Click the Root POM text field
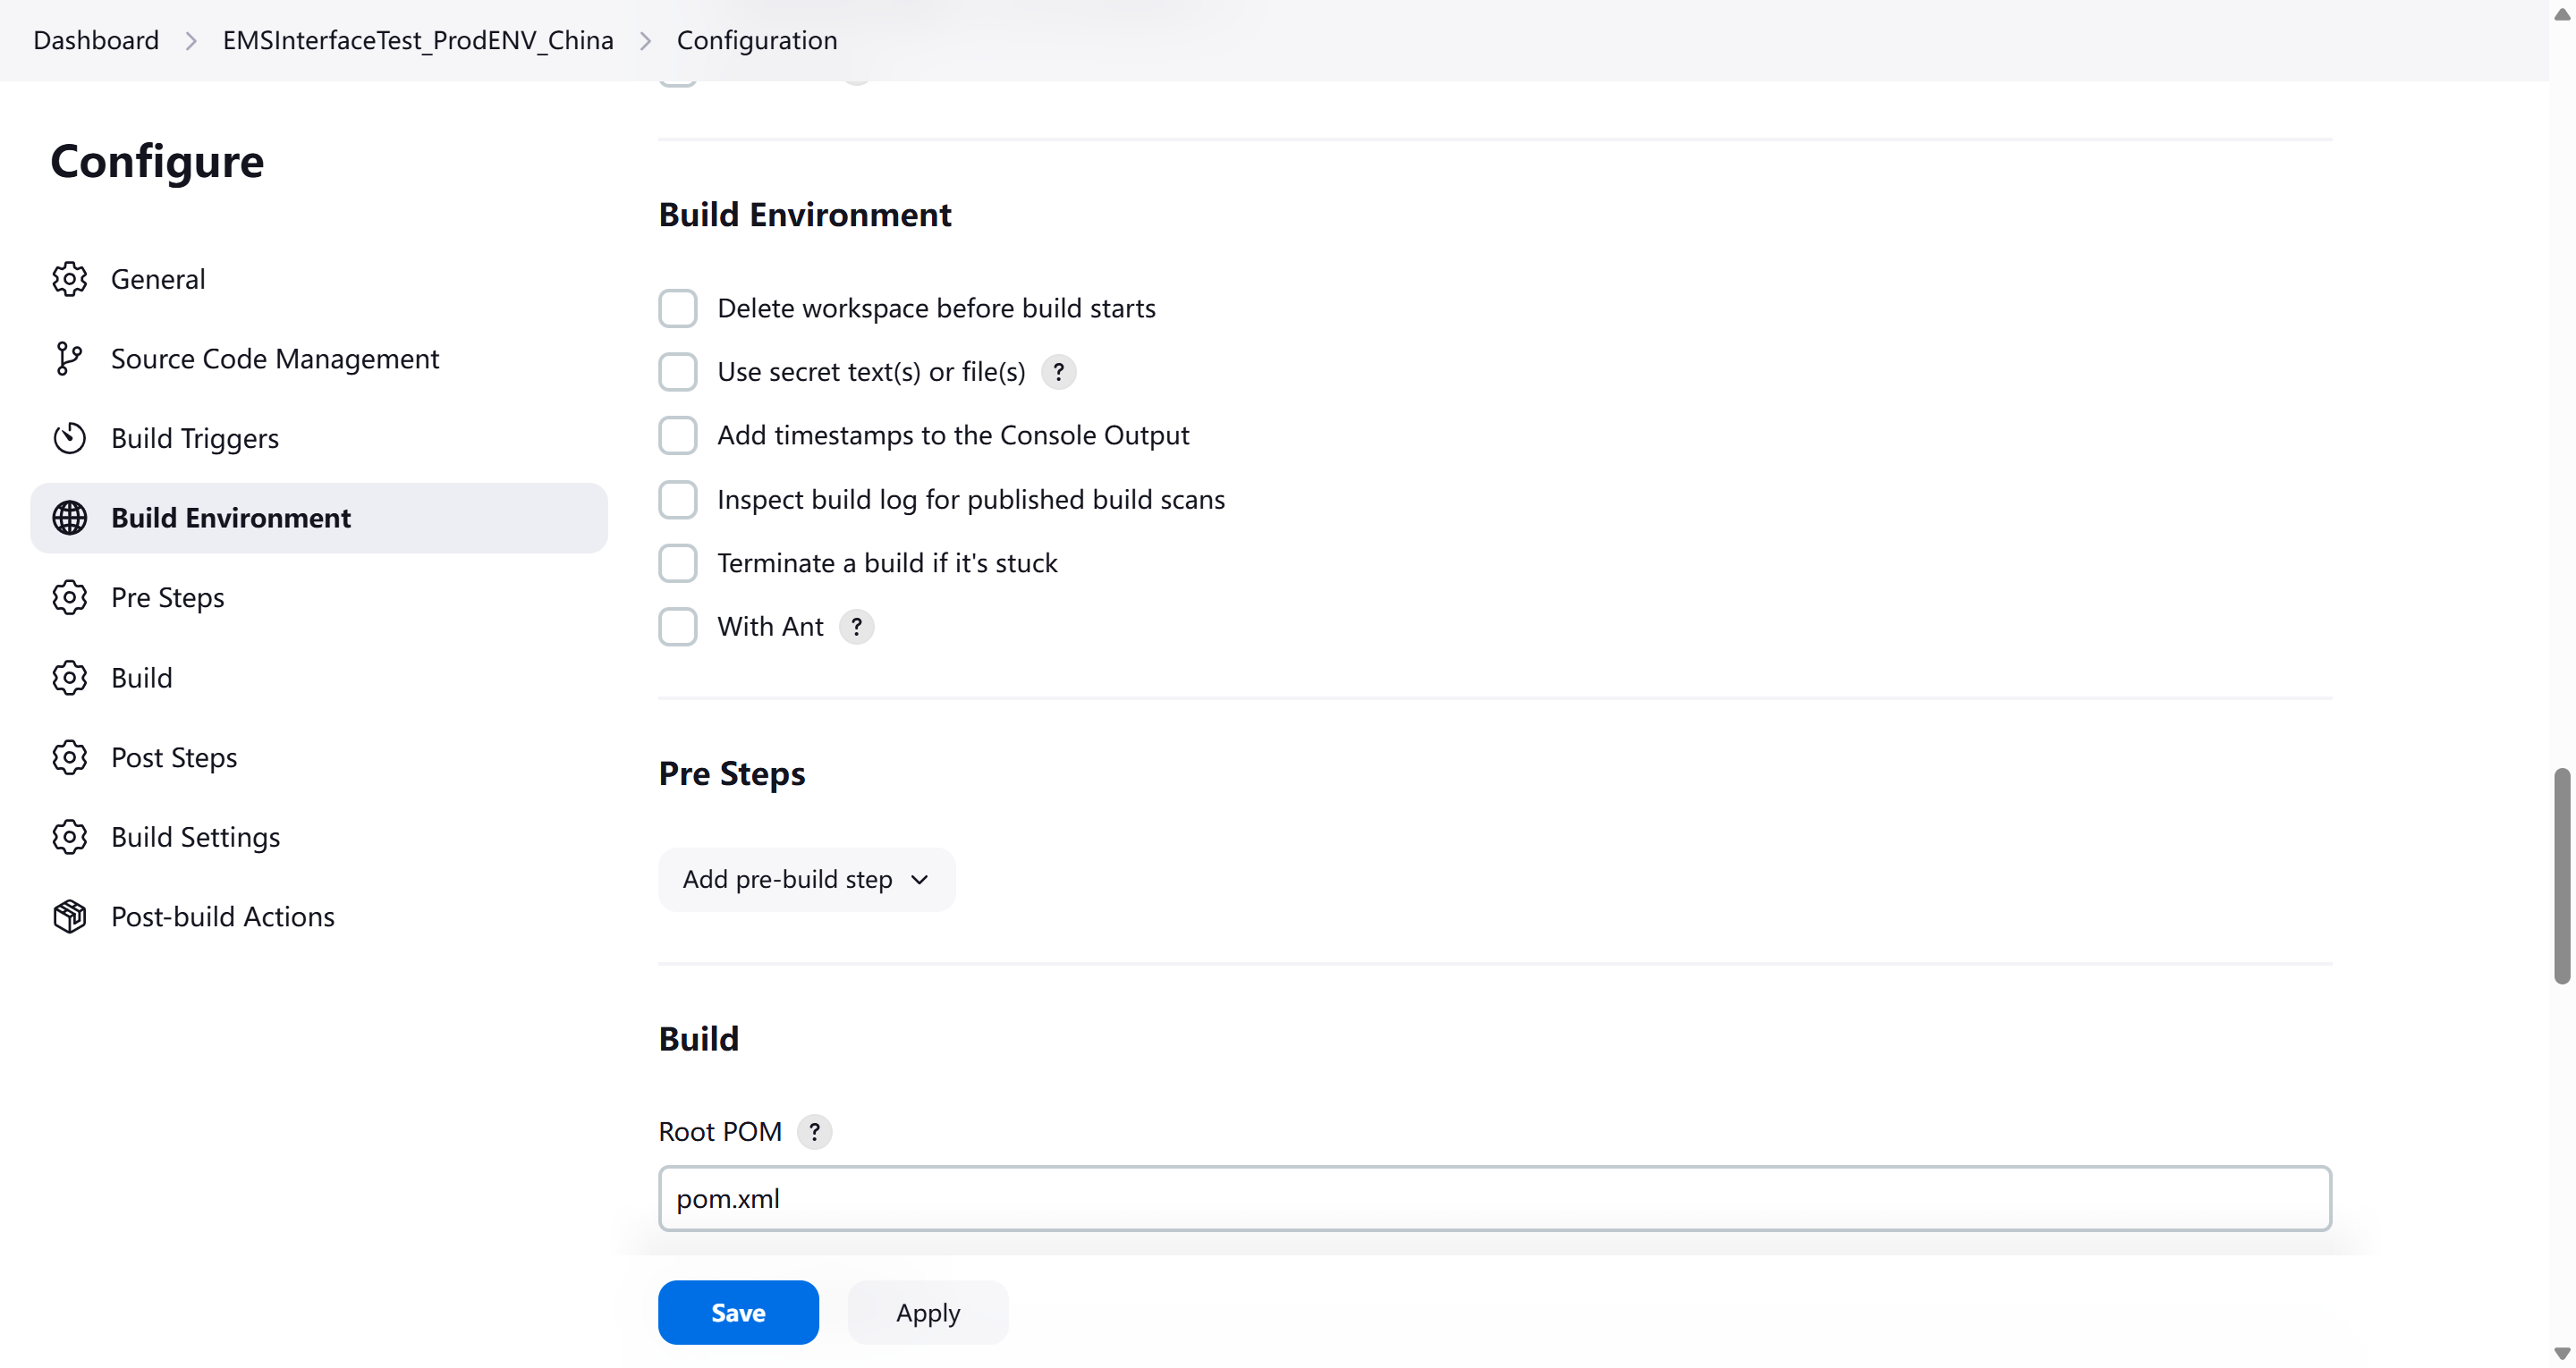 [1494, 1198]
